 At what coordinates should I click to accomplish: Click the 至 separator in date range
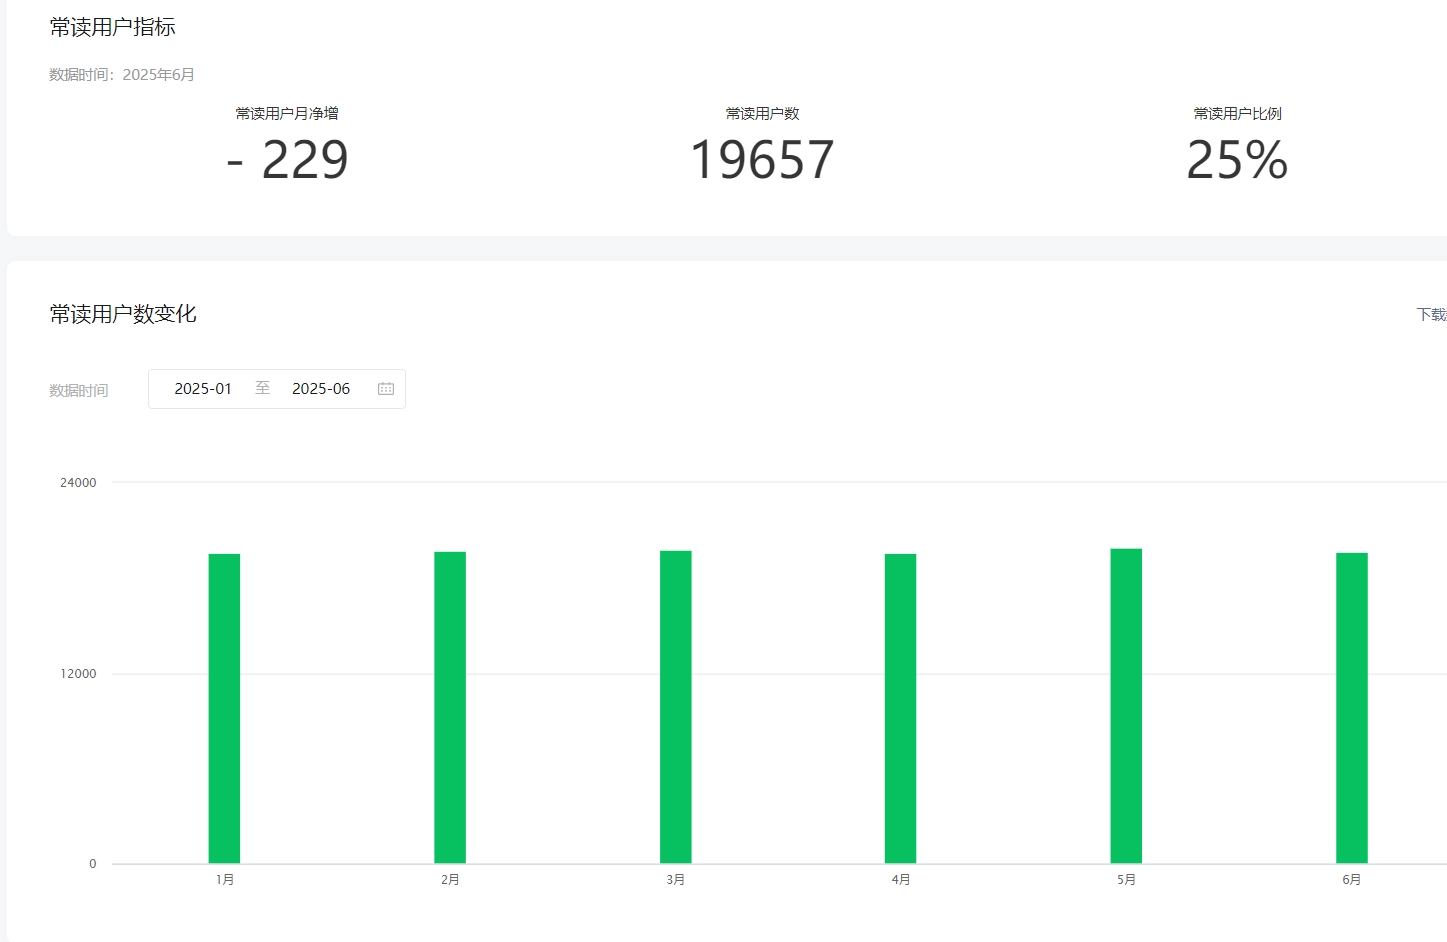[x=262, y=388]
